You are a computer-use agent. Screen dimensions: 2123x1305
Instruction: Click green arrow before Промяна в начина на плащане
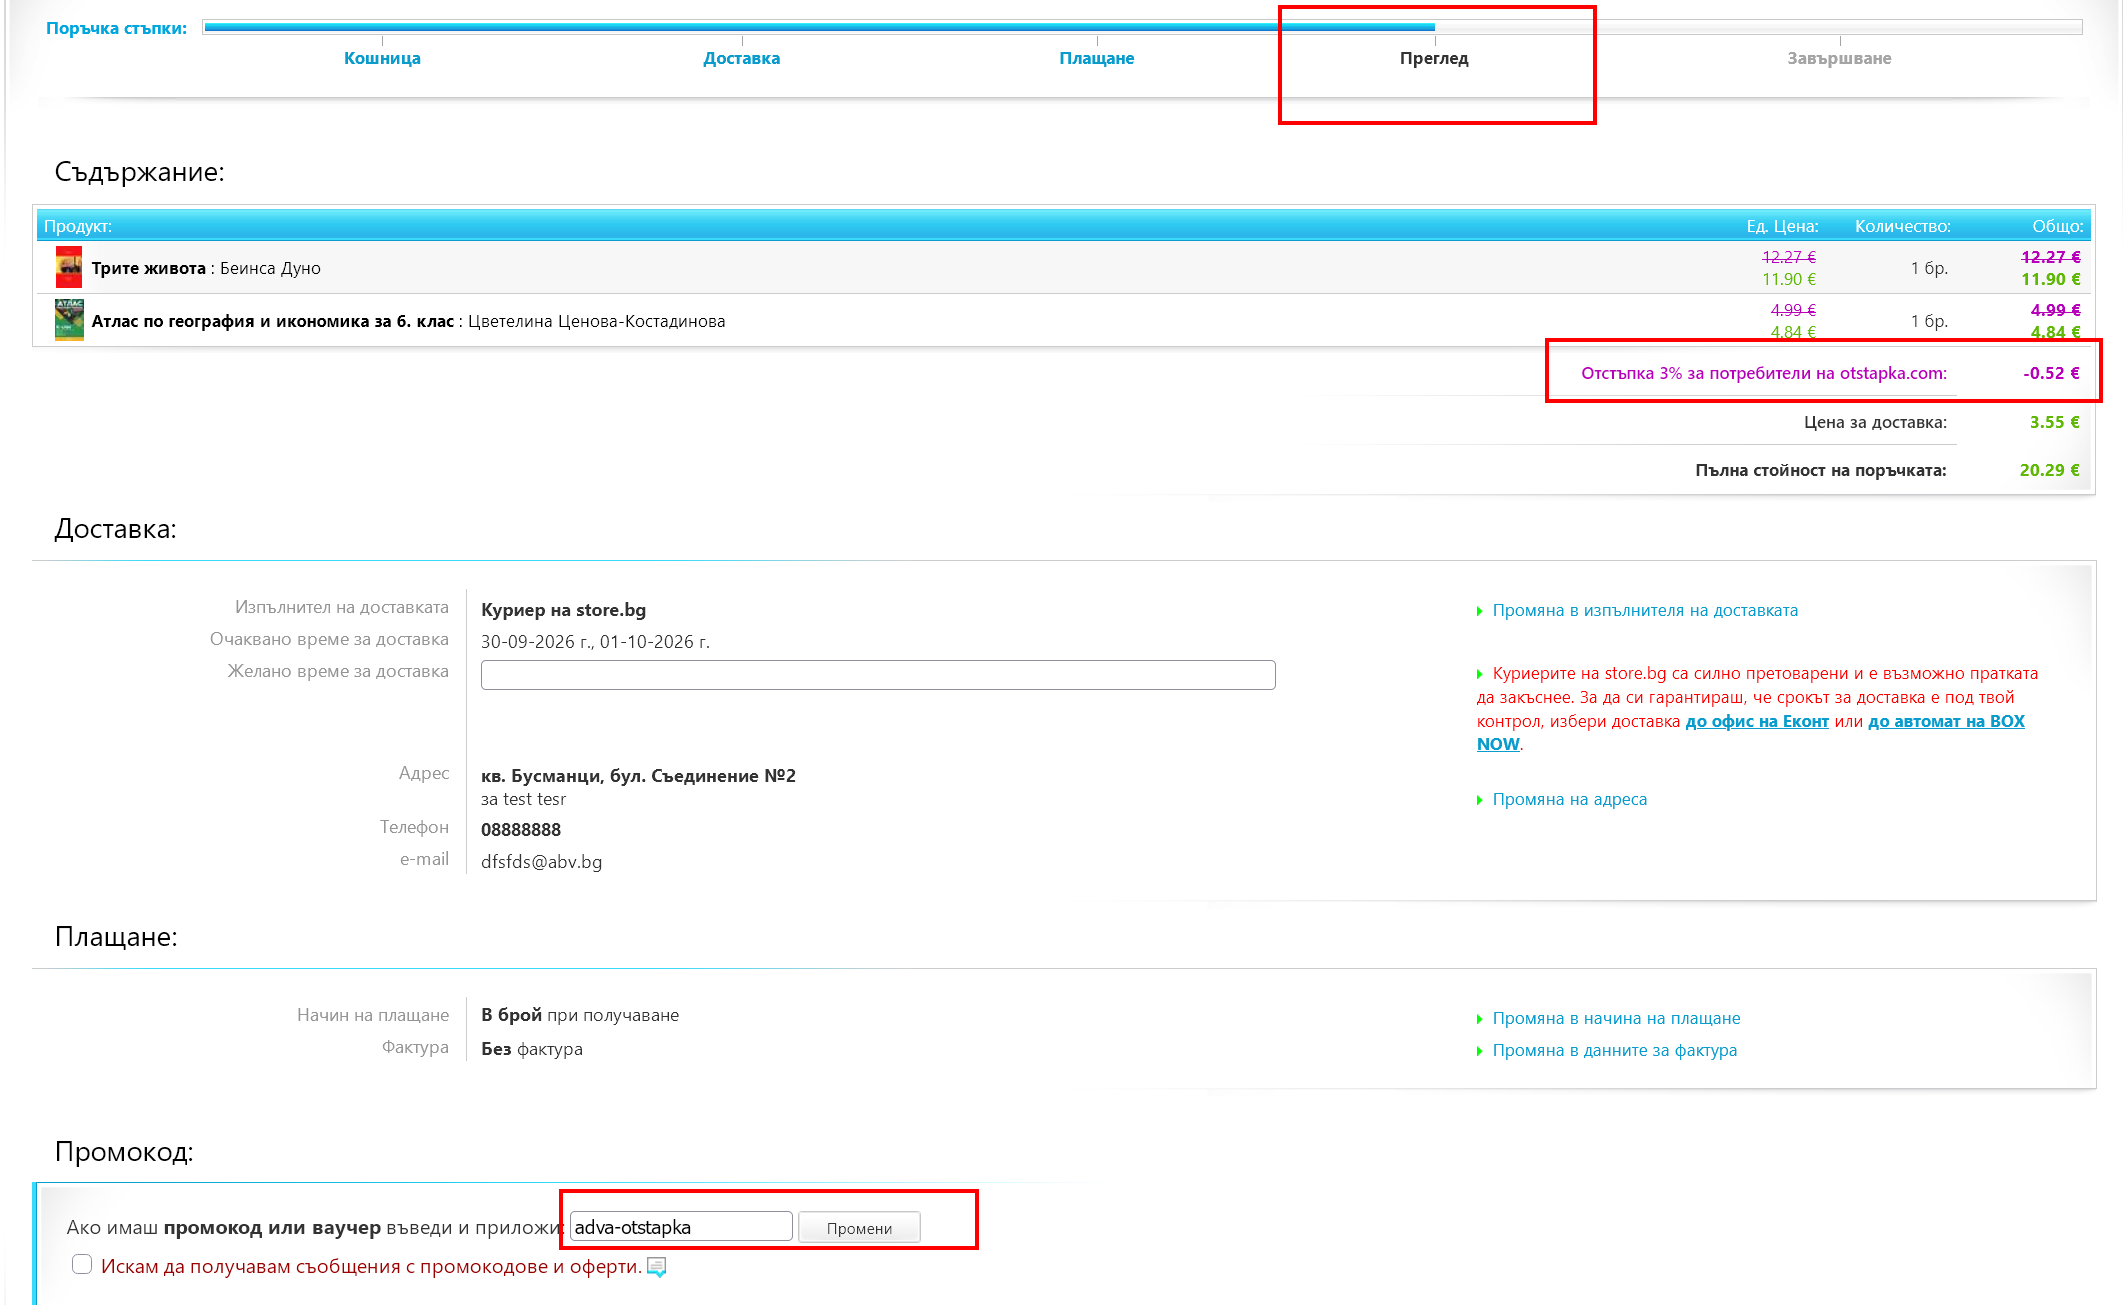pos(1480,1019)
